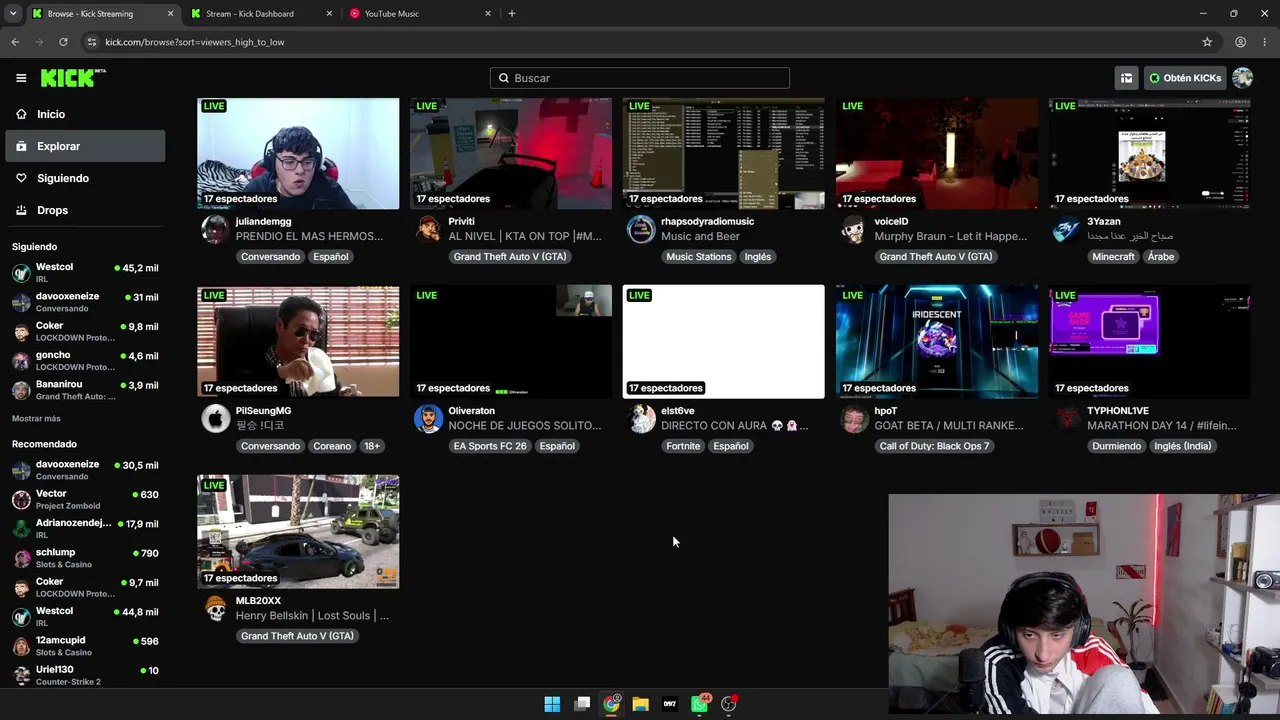This screenshot has width=1280, height=720.
Task: Open hpoT Black Ops 7 stream thumbnail
Action: pyautogui.click(x=937, y=342)
